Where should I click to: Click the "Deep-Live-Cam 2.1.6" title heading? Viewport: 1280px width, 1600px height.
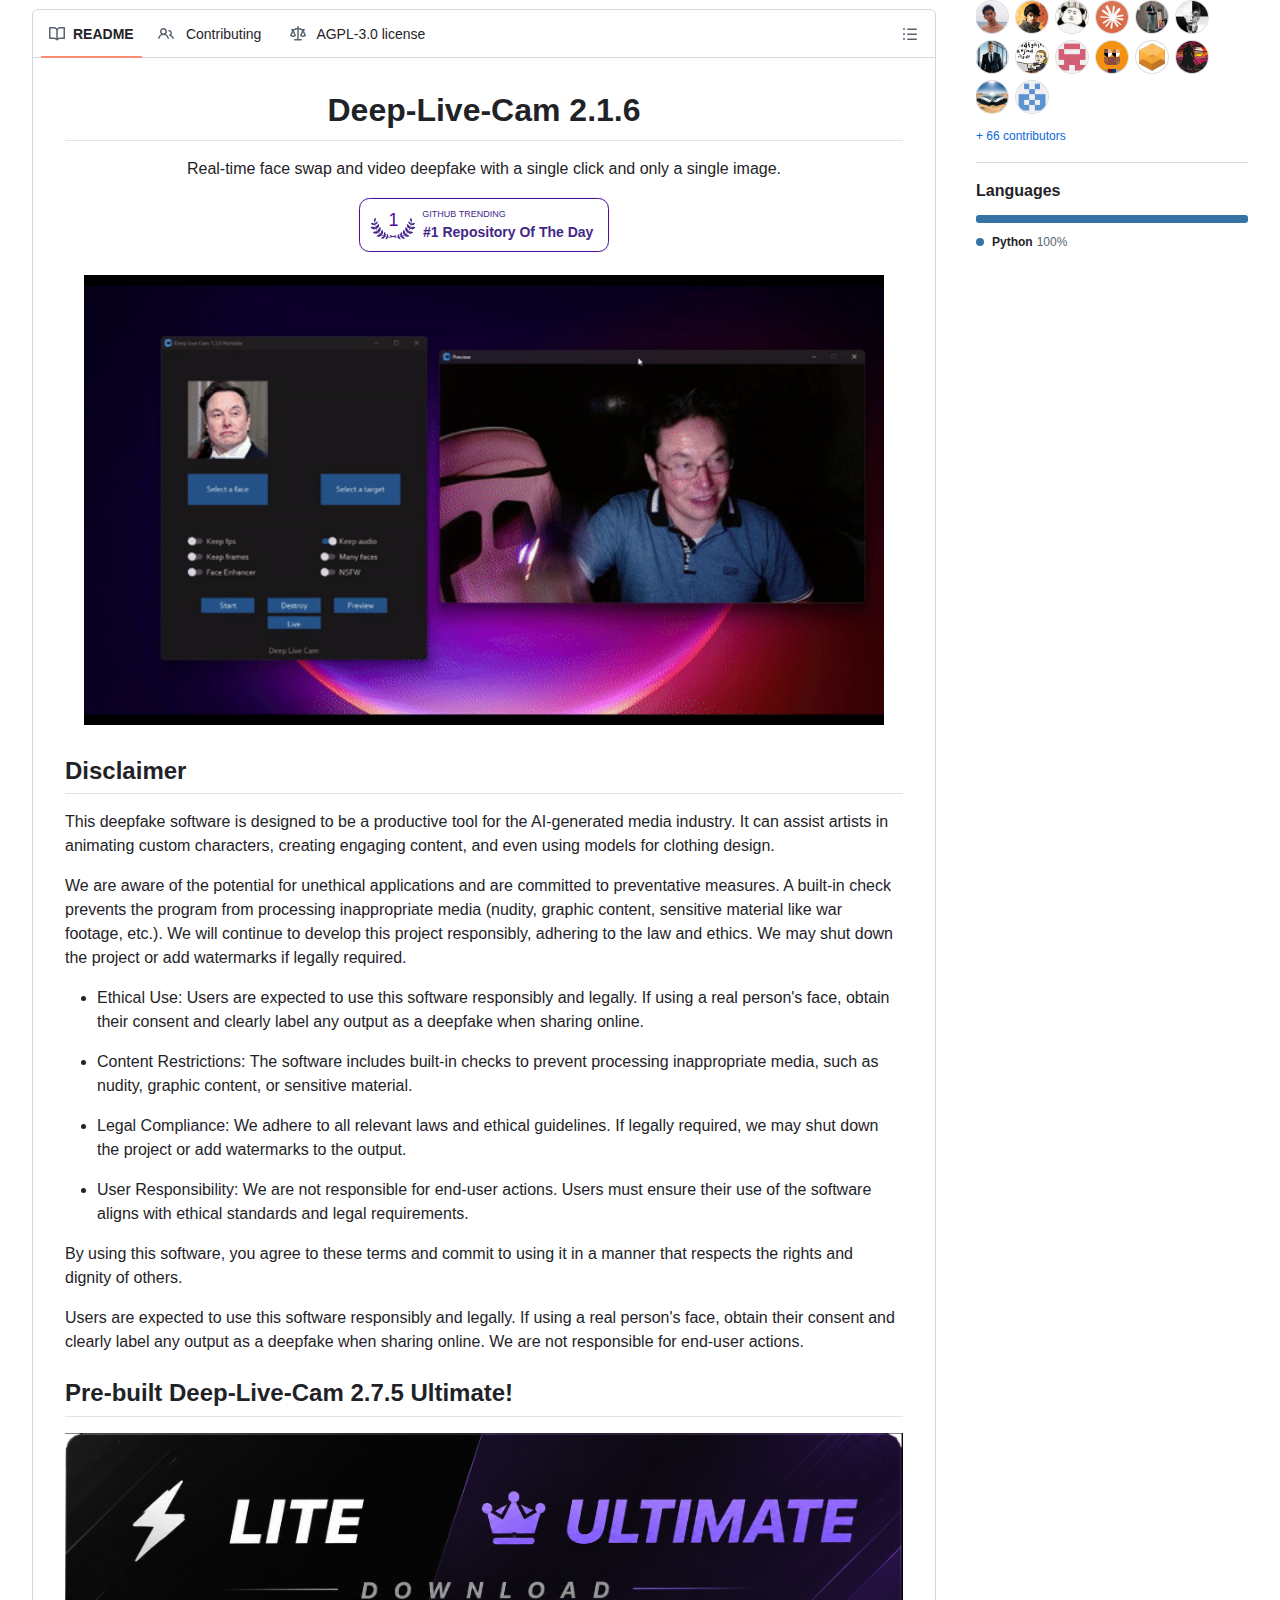tap(484, 110)
